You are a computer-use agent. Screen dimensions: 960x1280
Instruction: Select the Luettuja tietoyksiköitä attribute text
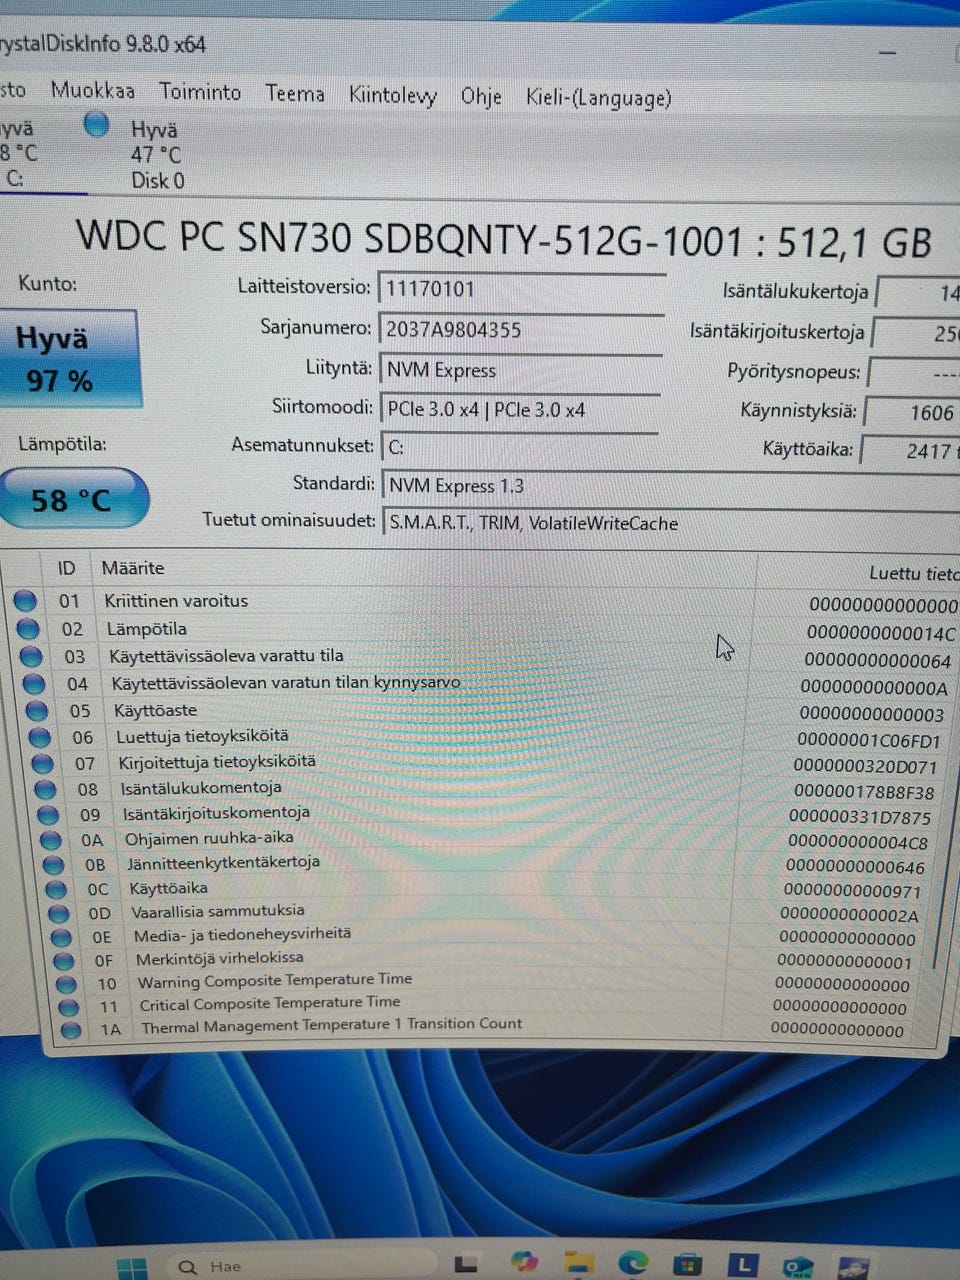point(202,737)
